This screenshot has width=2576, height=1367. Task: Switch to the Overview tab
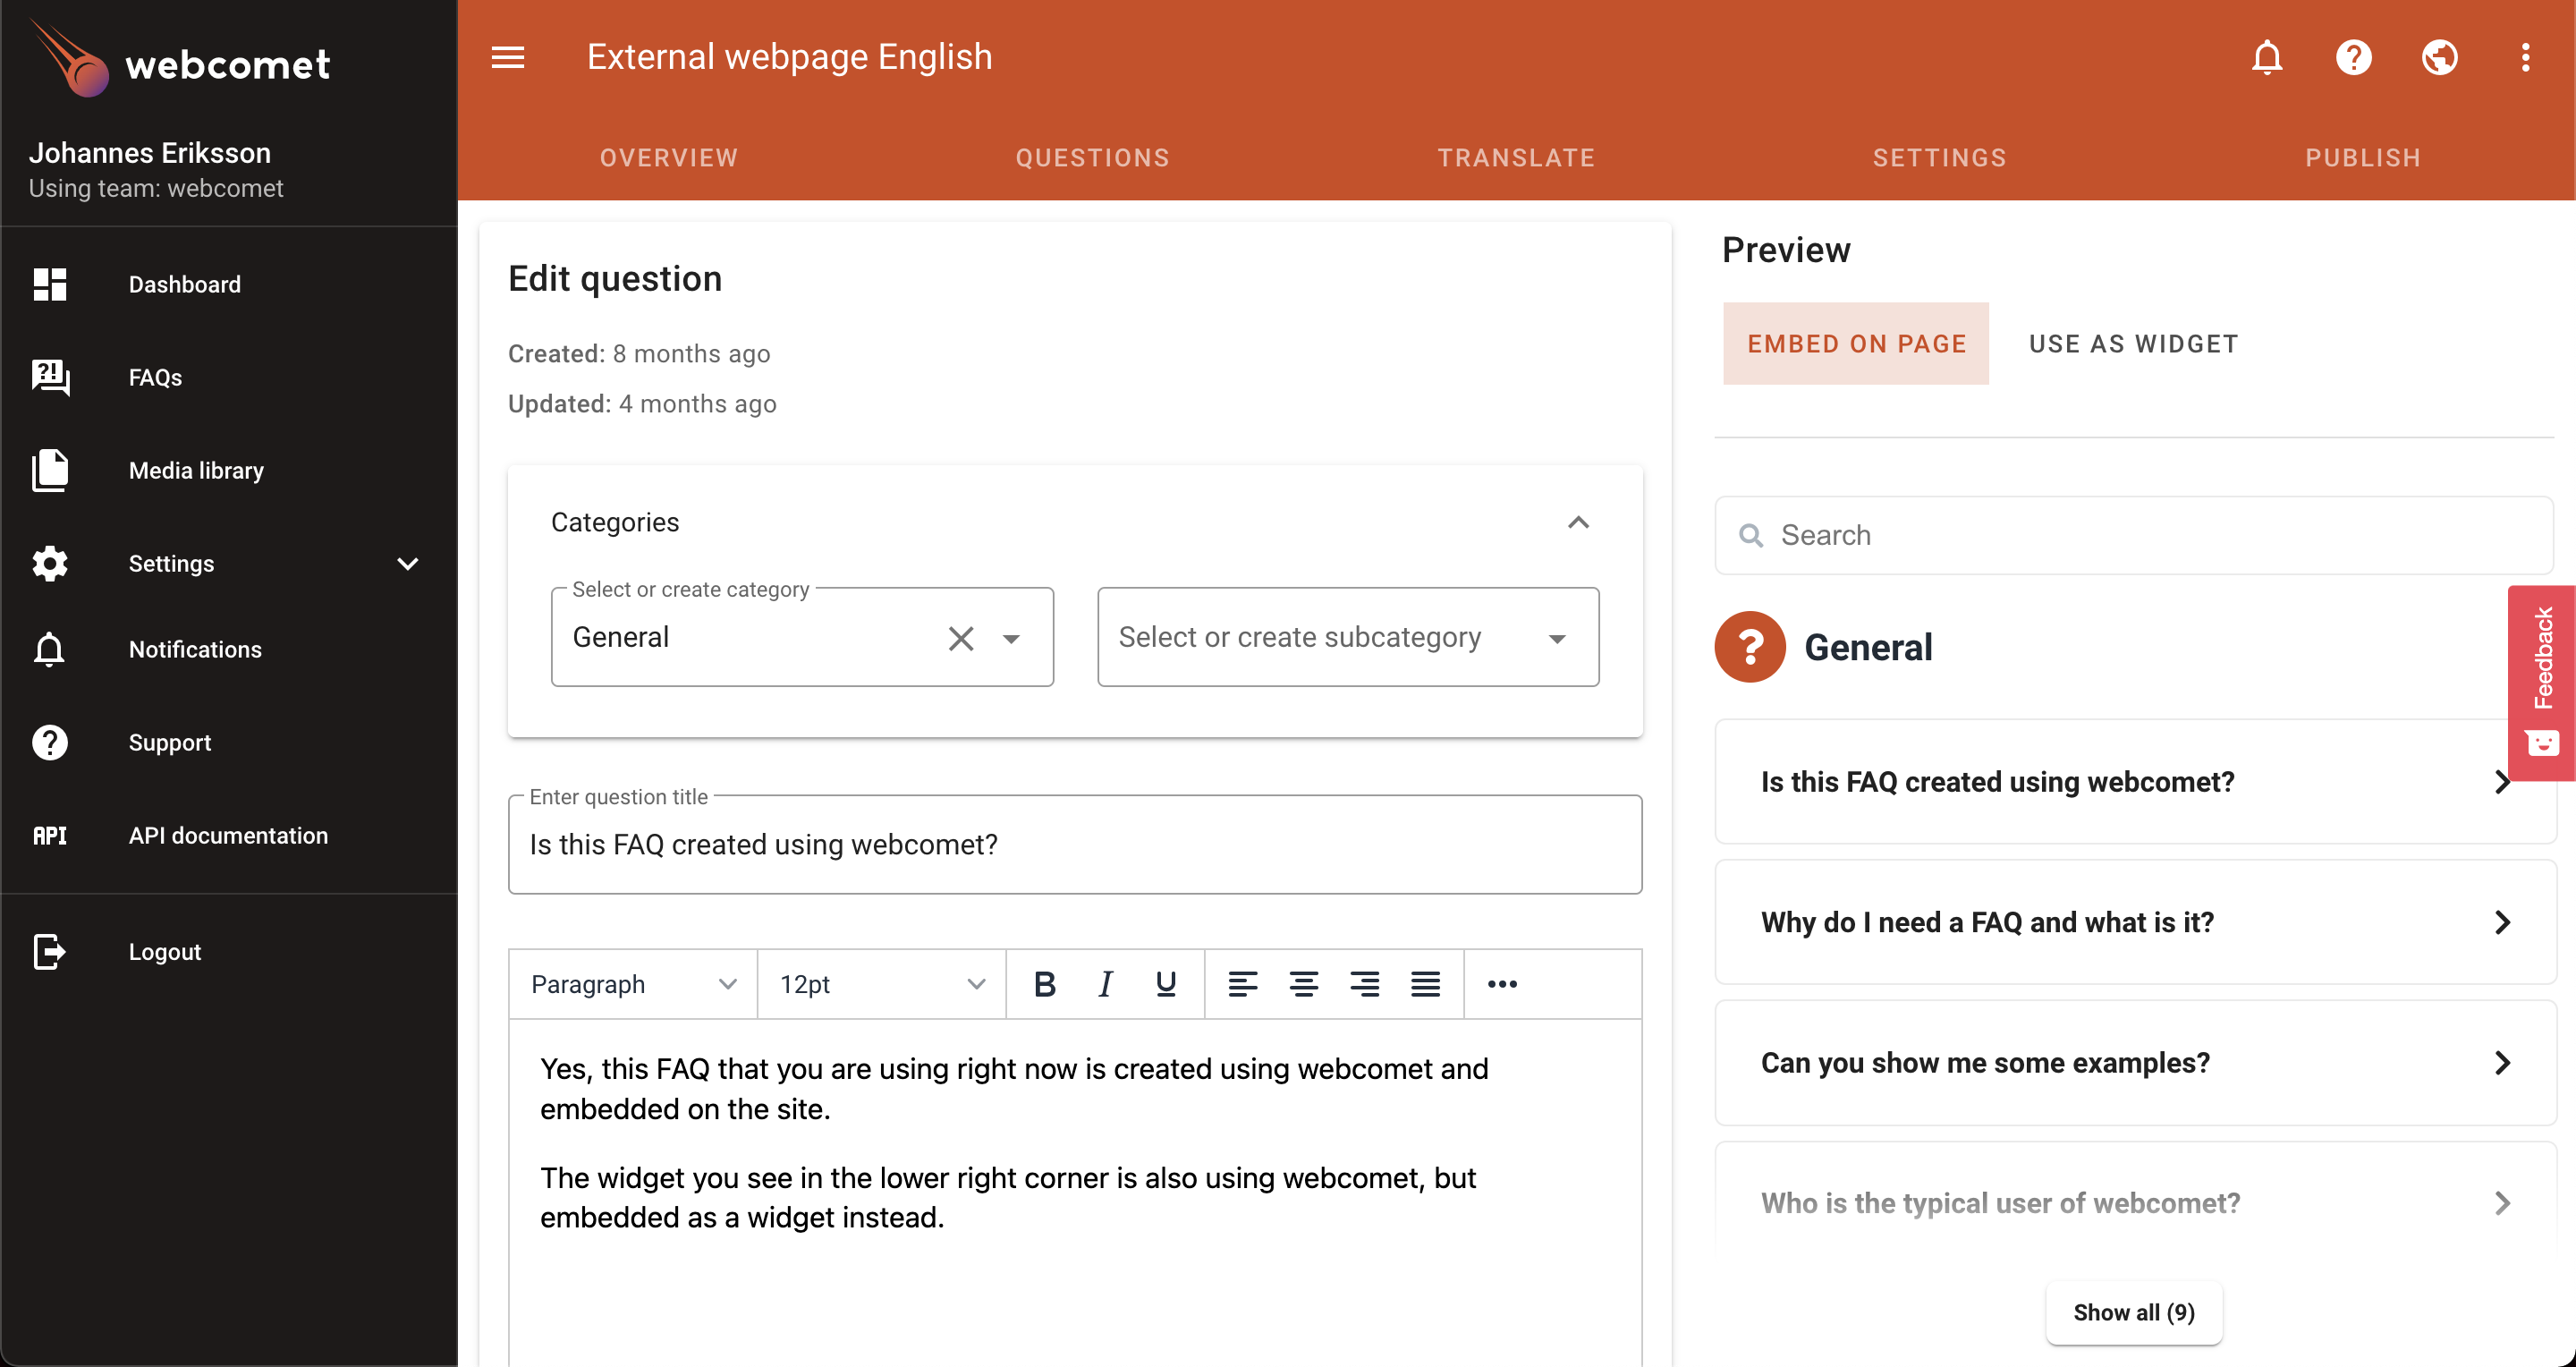(669, 158)
